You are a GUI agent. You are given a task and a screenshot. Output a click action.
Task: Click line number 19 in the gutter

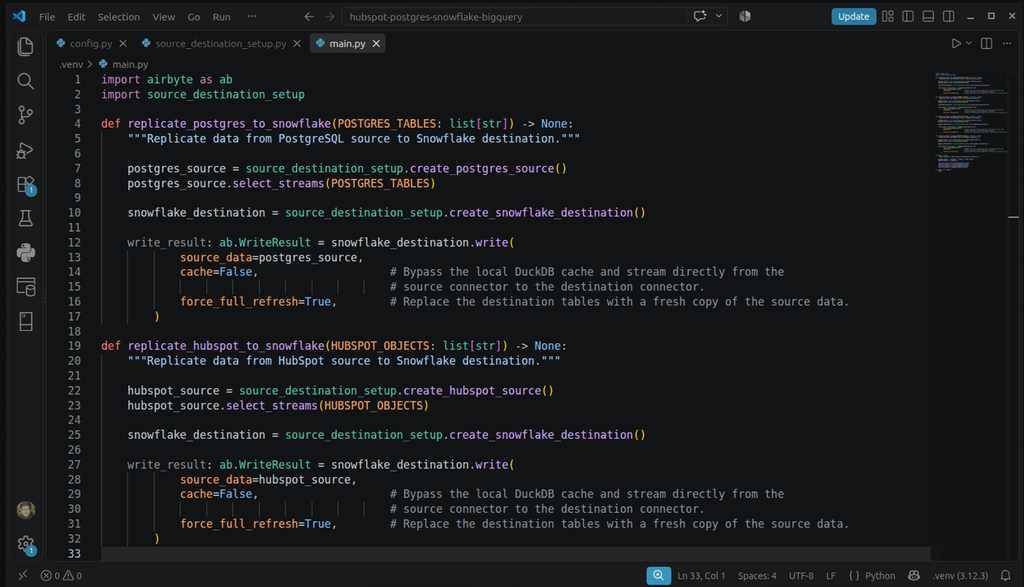tap(74, 345)
